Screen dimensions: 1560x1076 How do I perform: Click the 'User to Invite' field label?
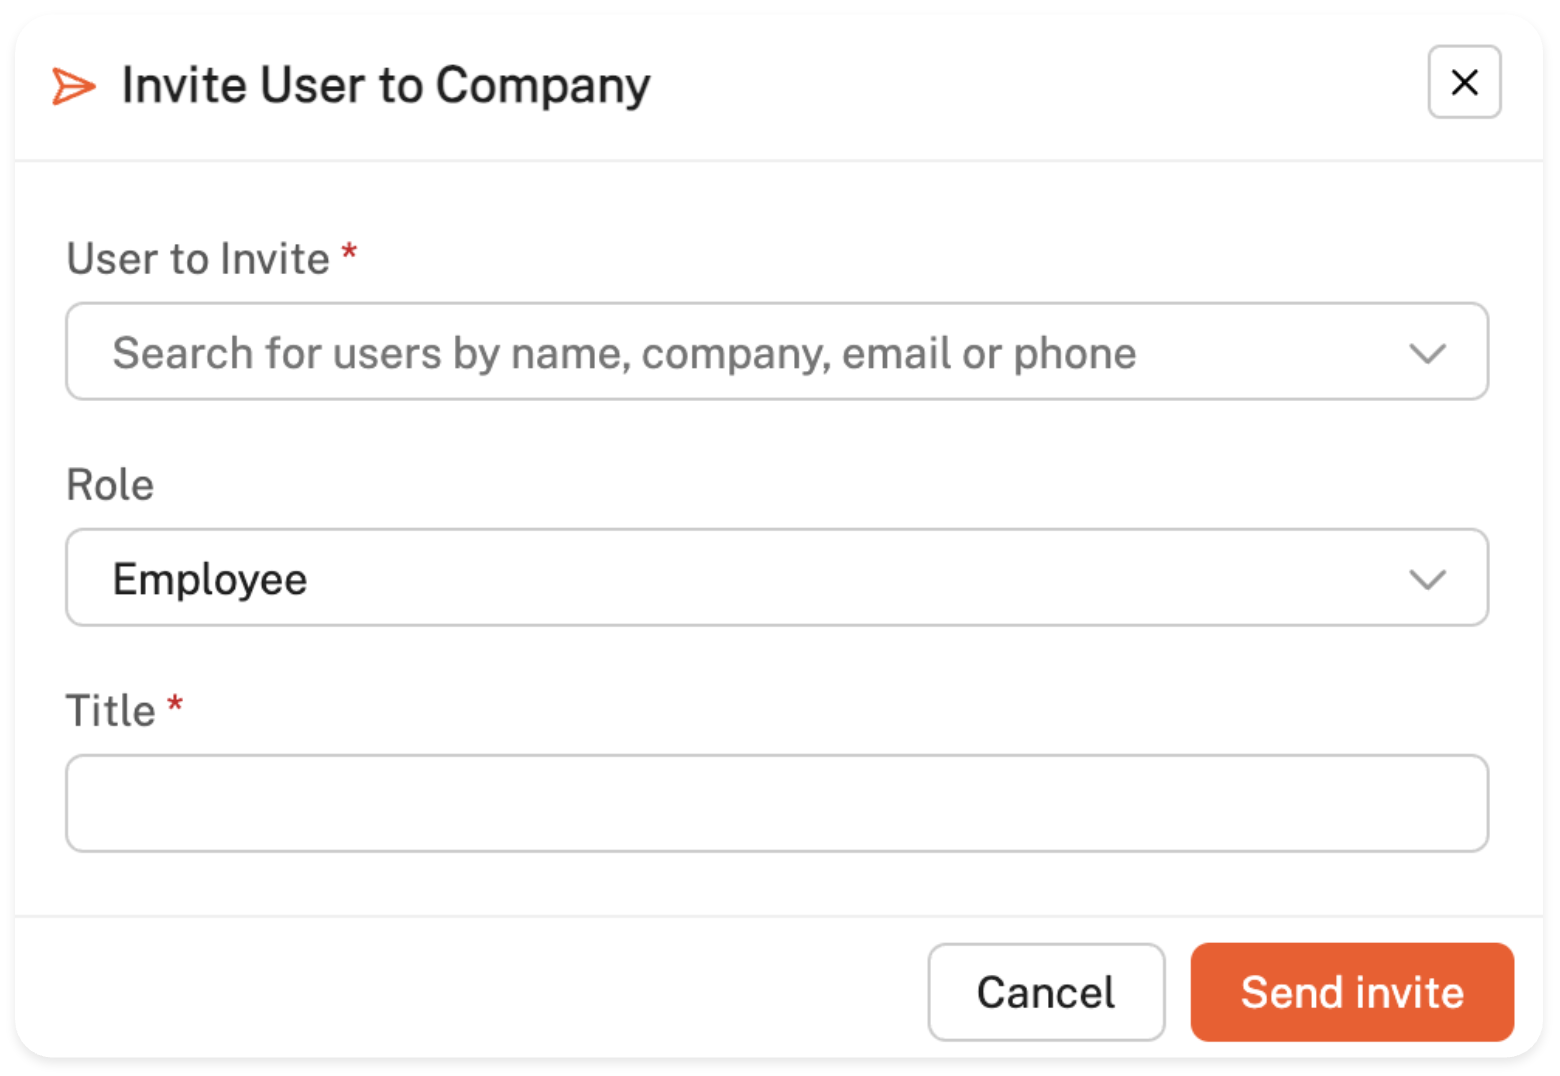pos(197,259)
